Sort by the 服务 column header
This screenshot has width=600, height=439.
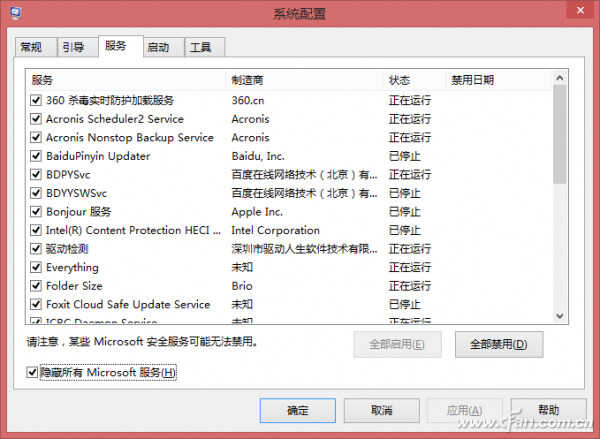[126, 80]
